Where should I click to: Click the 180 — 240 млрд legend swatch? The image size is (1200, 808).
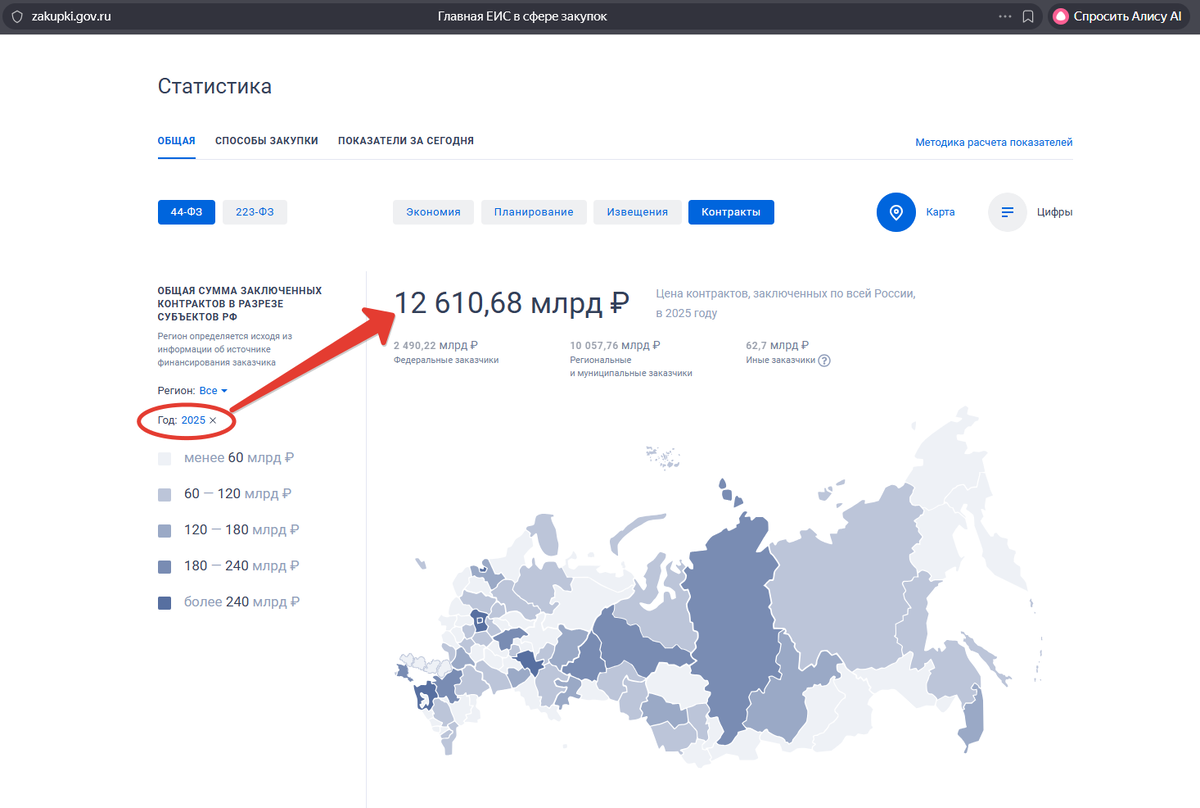(x=165, y=567)
